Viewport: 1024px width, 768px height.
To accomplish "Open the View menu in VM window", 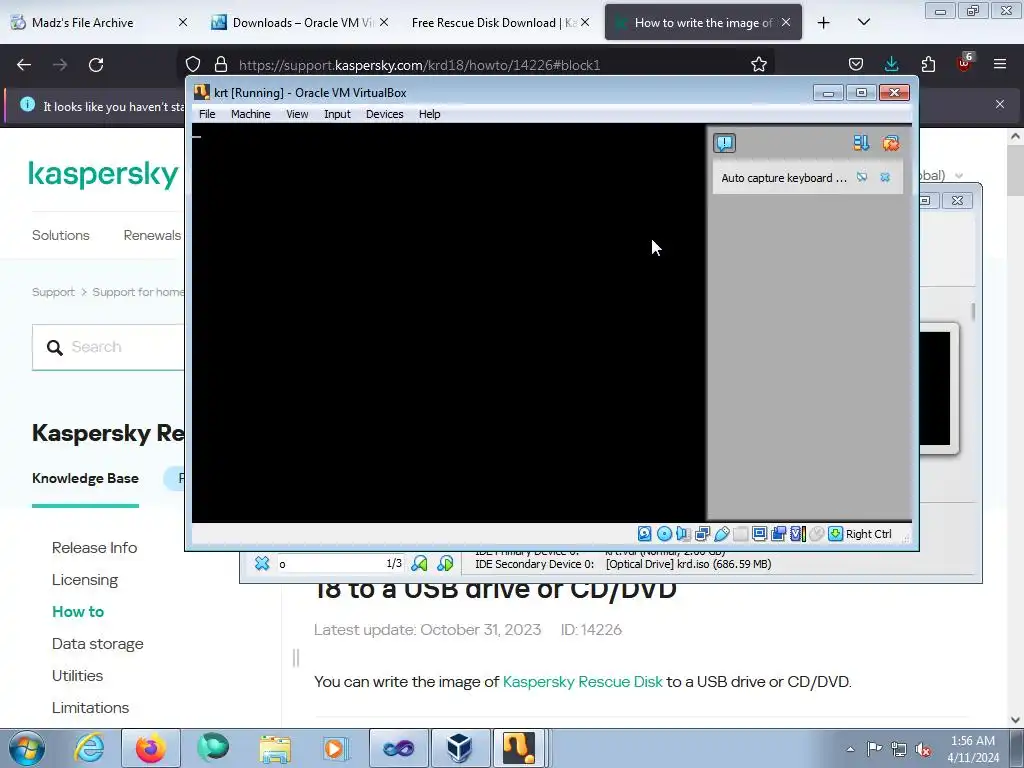I will [297, 114].
